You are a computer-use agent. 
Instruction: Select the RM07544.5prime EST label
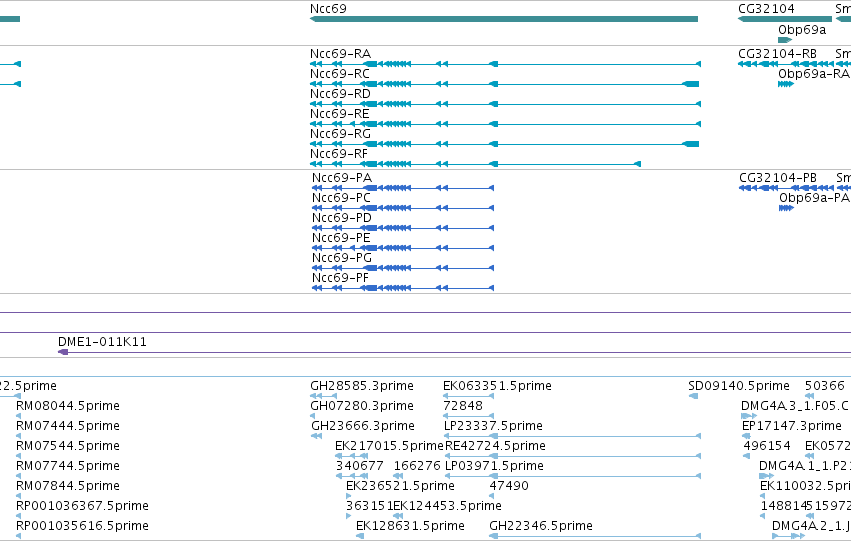pyautogui.click(x=68, y=446)
